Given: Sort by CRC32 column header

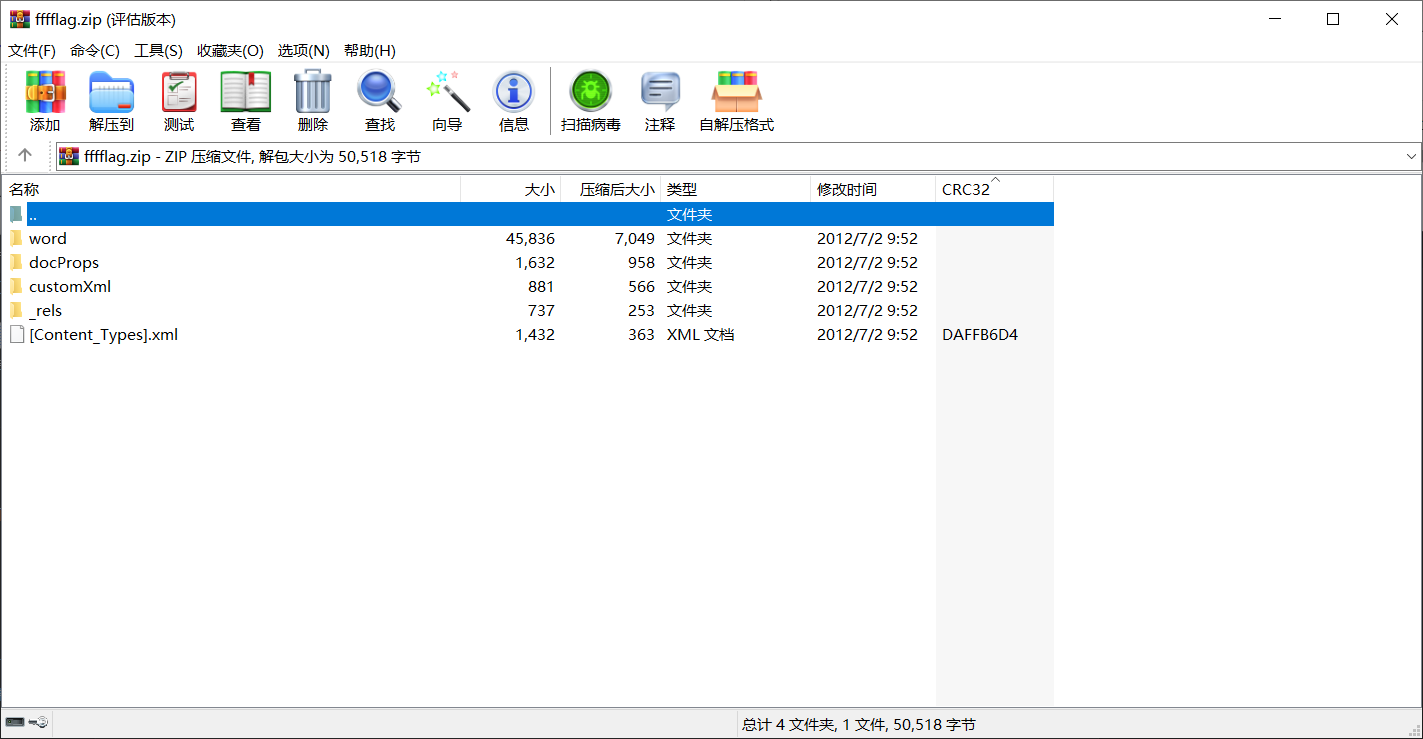Looking at the screenshot, I should tap(995, 189).
